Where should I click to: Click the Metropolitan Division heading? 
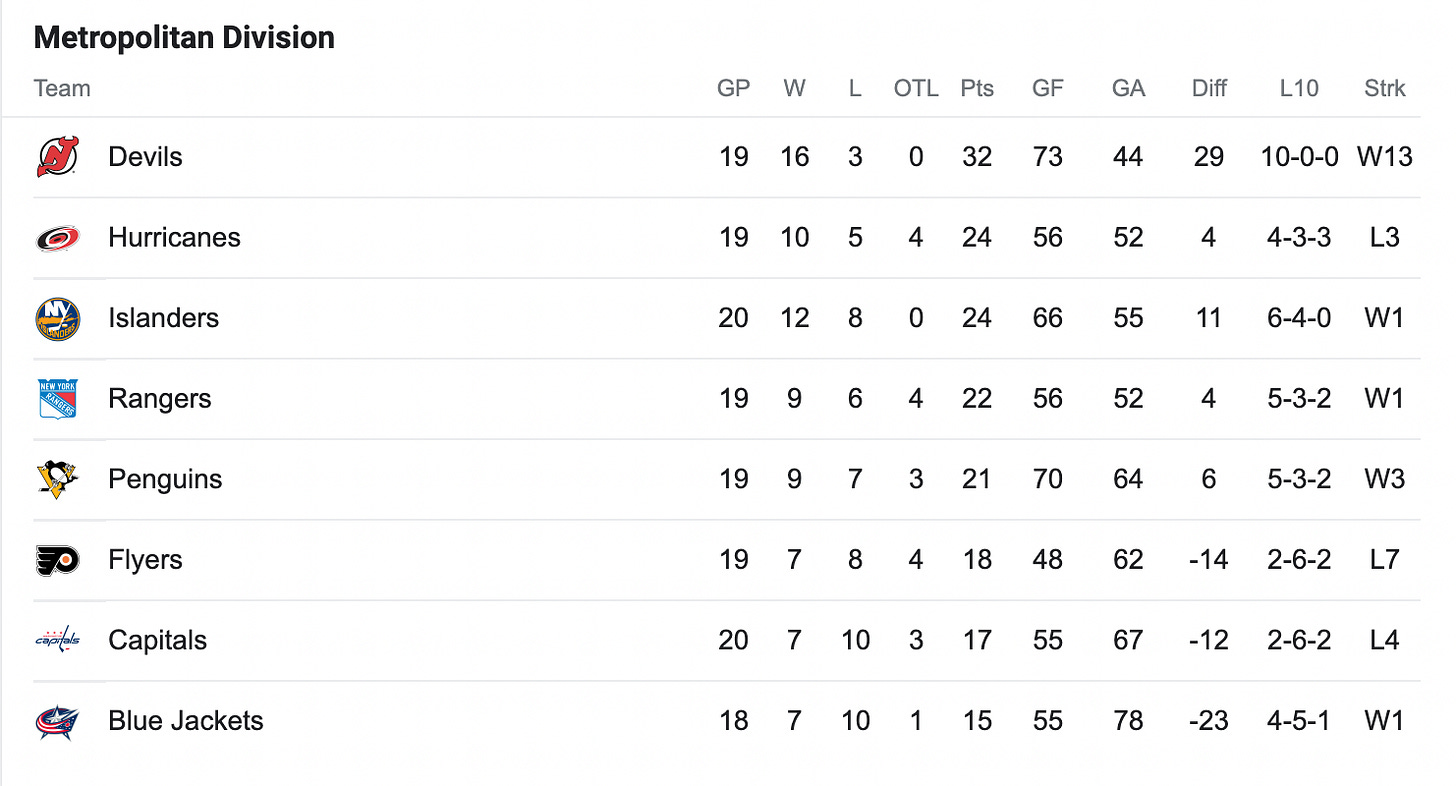pos(184,38)
